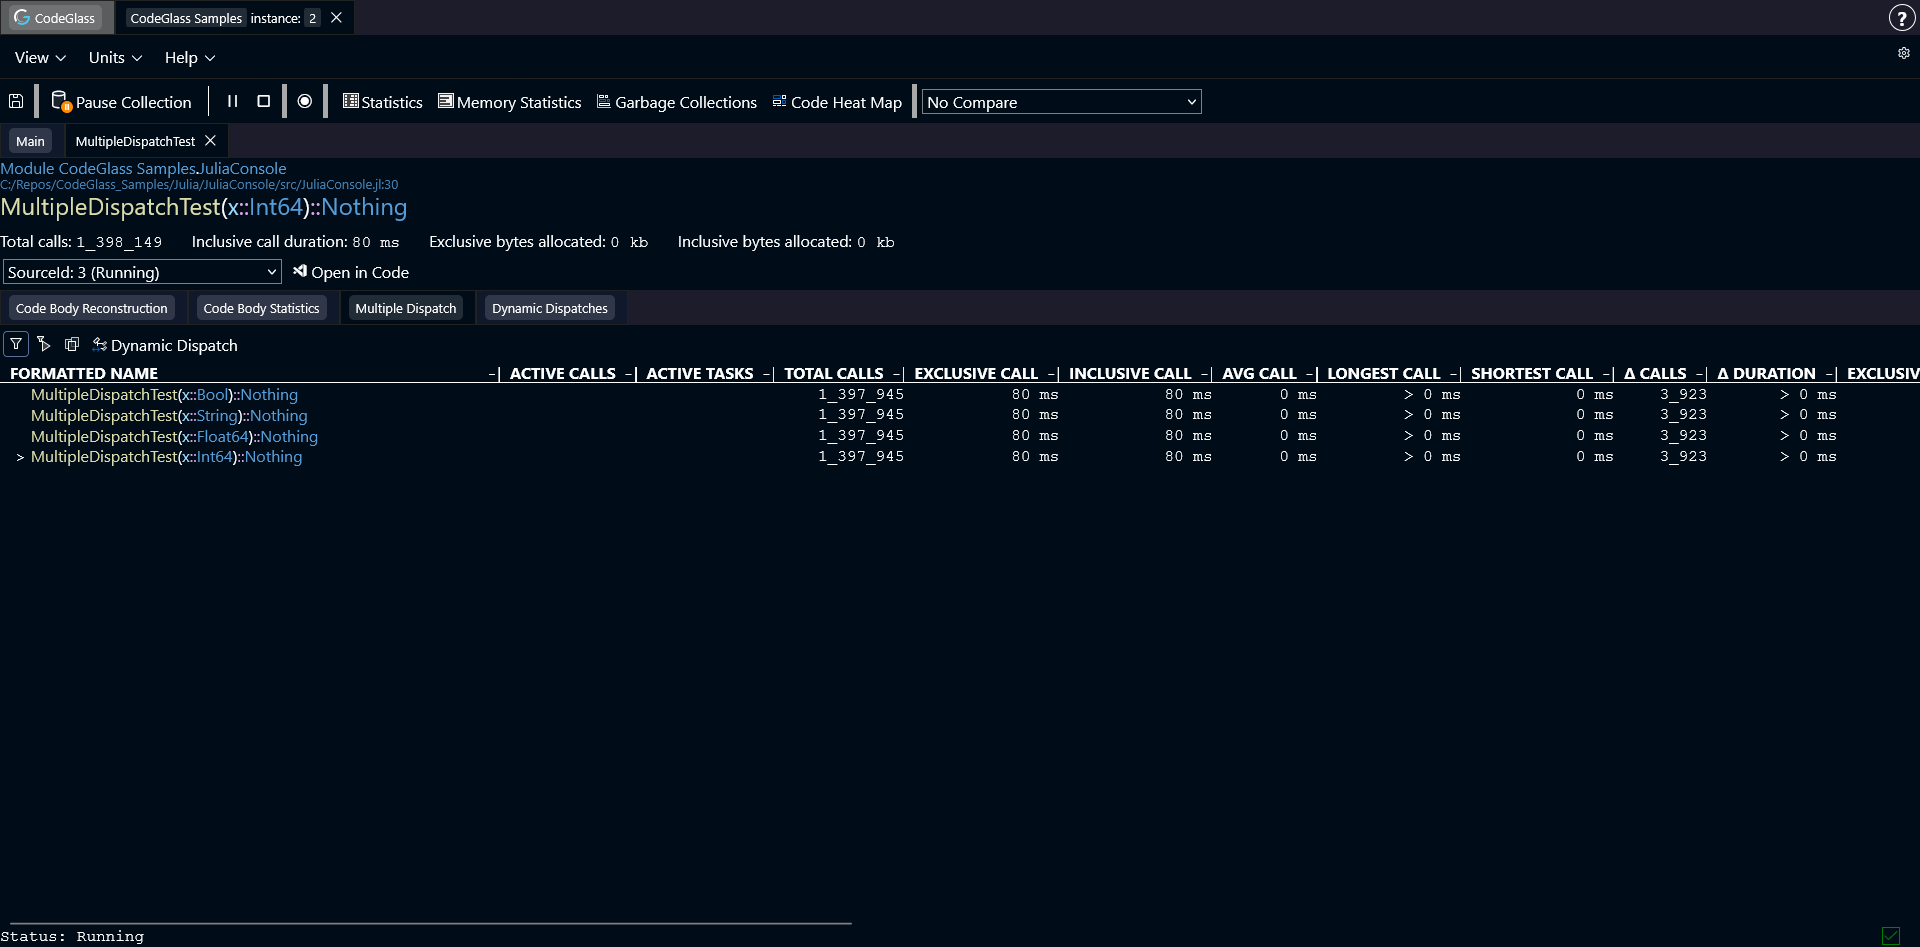This screenshot has height=947, width=1920.
Task: Open the Statistics panel
Action: (x=382, y=101)
